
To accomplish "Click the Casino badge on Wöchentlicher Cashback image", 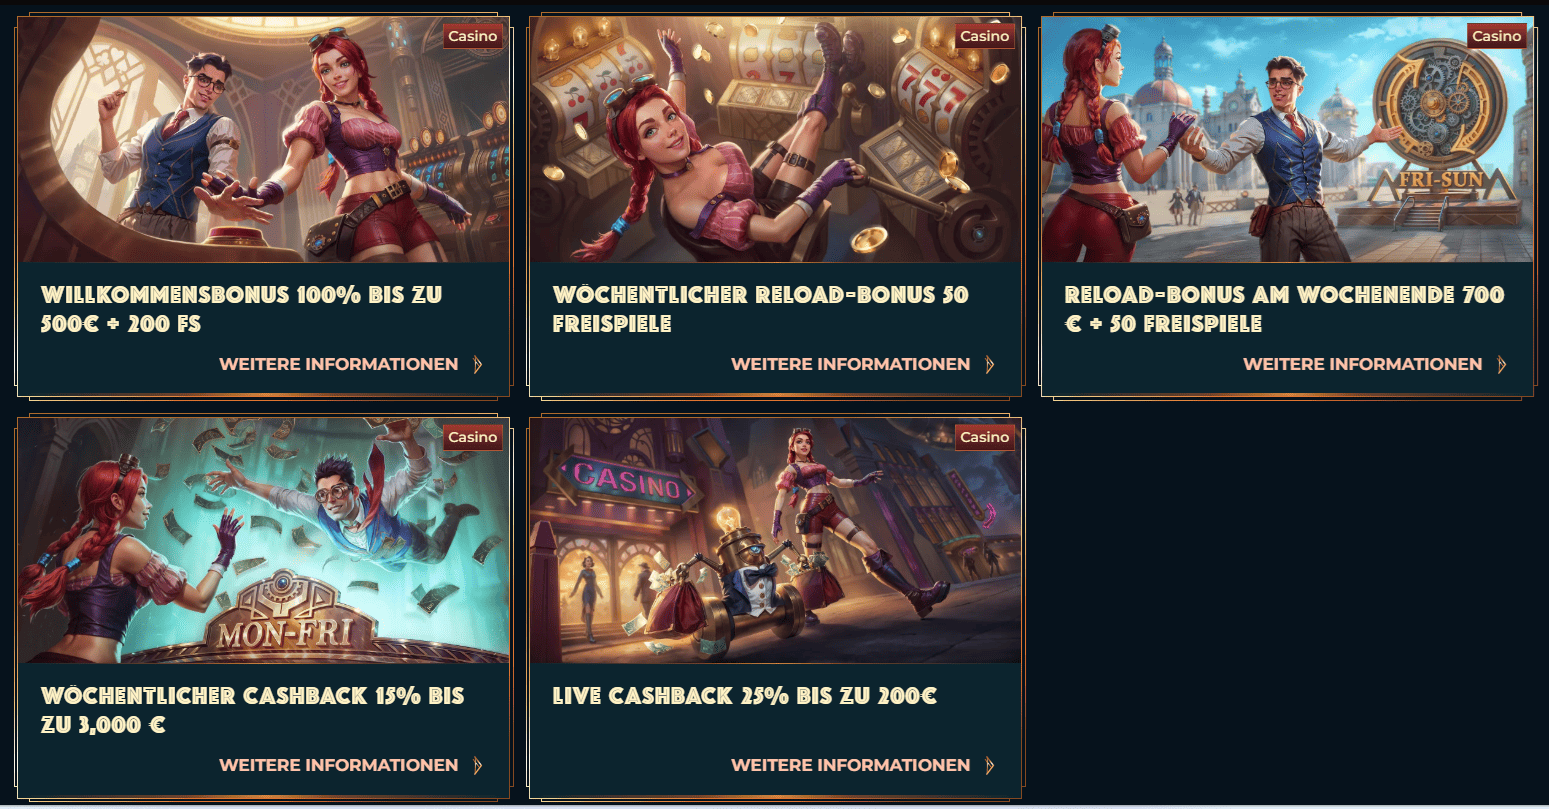I will 473,437.
